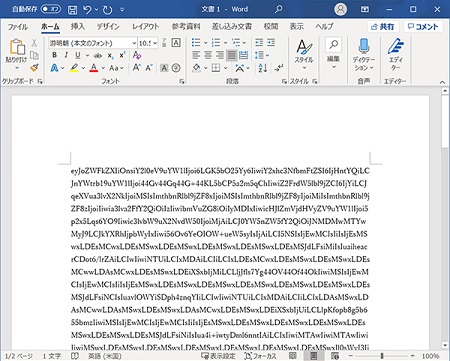Viewport: 450px width, 361px height.
Task: Open the font color dropdown arrow
Action: pyautogui.click(x=103, y=68)
